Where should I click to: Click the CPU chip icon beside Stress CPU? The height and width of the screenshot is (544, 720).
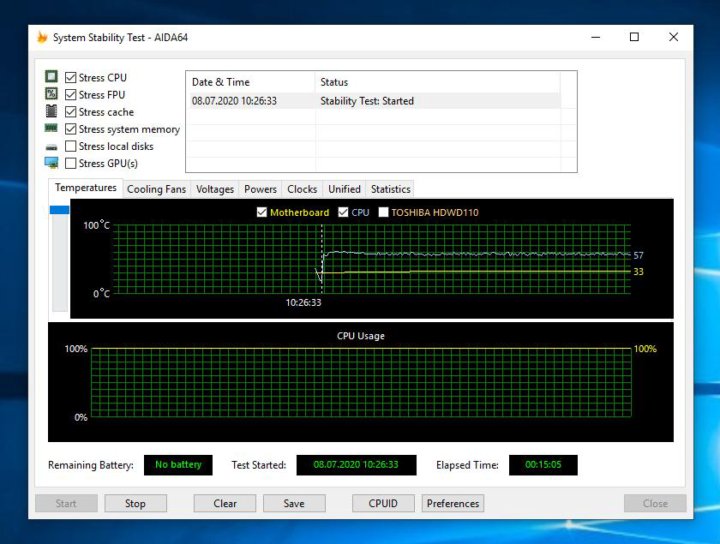[51, 77]
